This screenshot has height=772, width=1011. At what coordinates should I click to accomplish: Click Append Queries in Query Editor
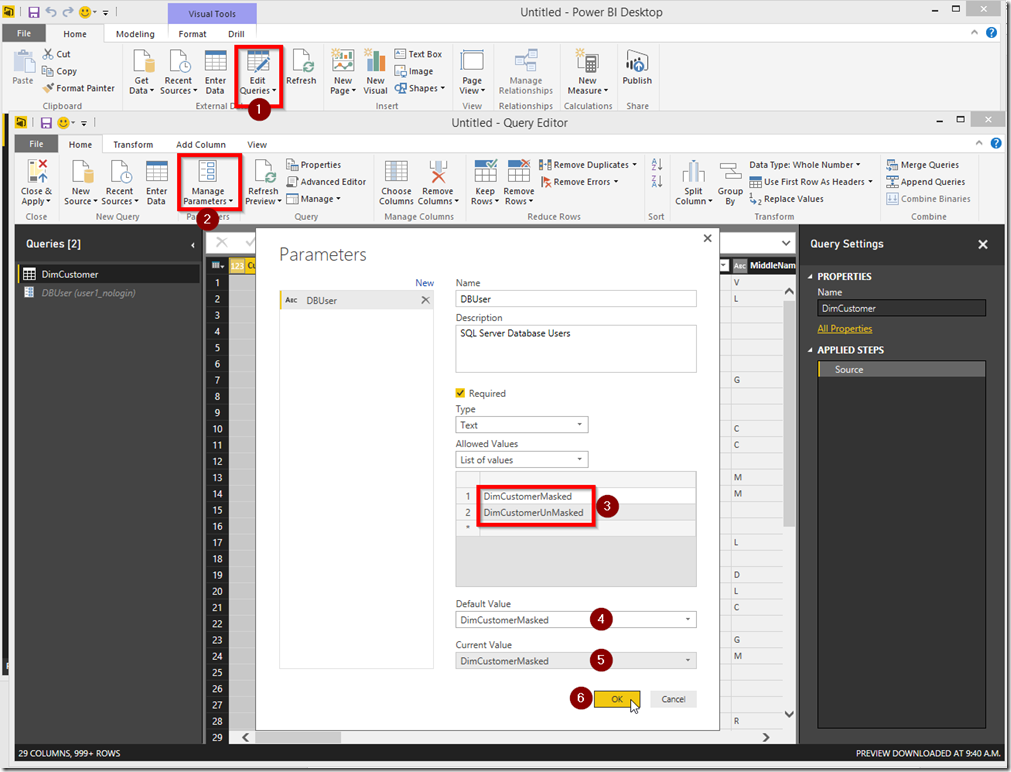[x=926, y=182]
